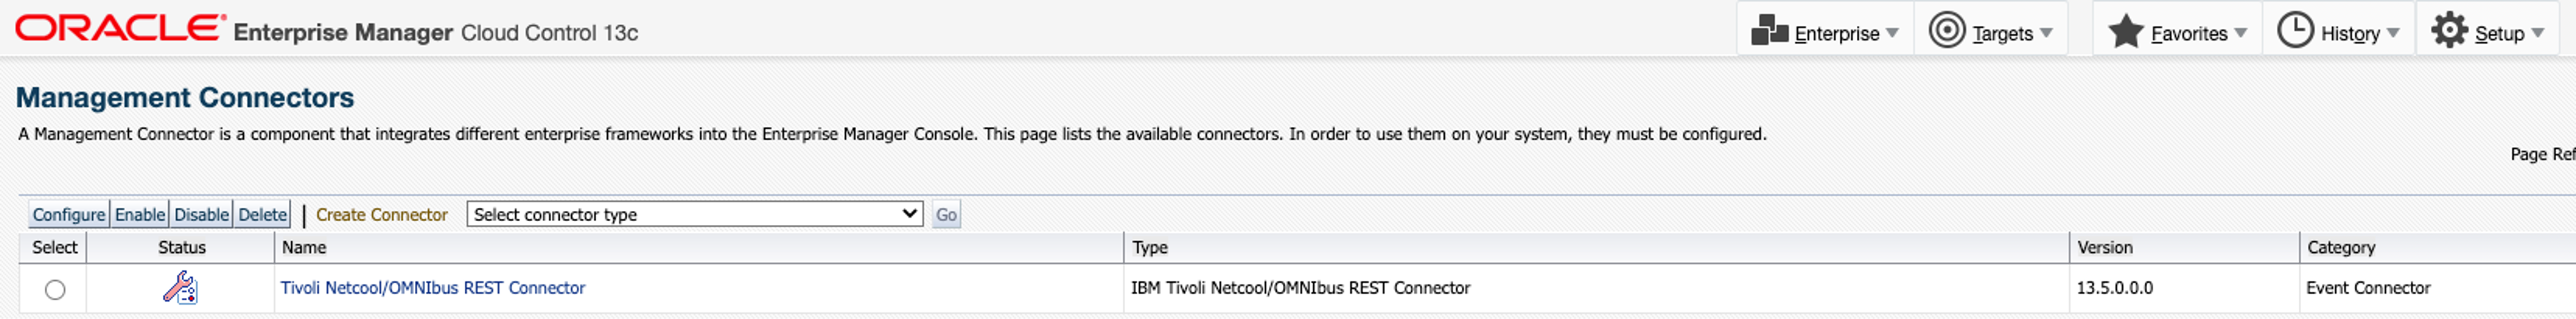Open the Select connector type dropdown
This screenshot has width=2576, height=319.
[694, 214]
